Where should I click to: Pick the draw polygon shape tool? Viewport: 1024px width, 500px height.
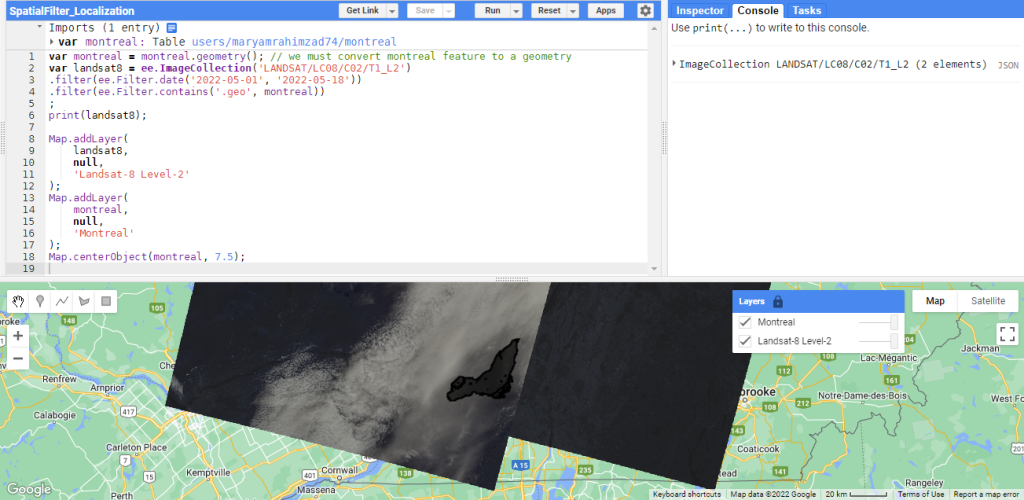point(84,300)
